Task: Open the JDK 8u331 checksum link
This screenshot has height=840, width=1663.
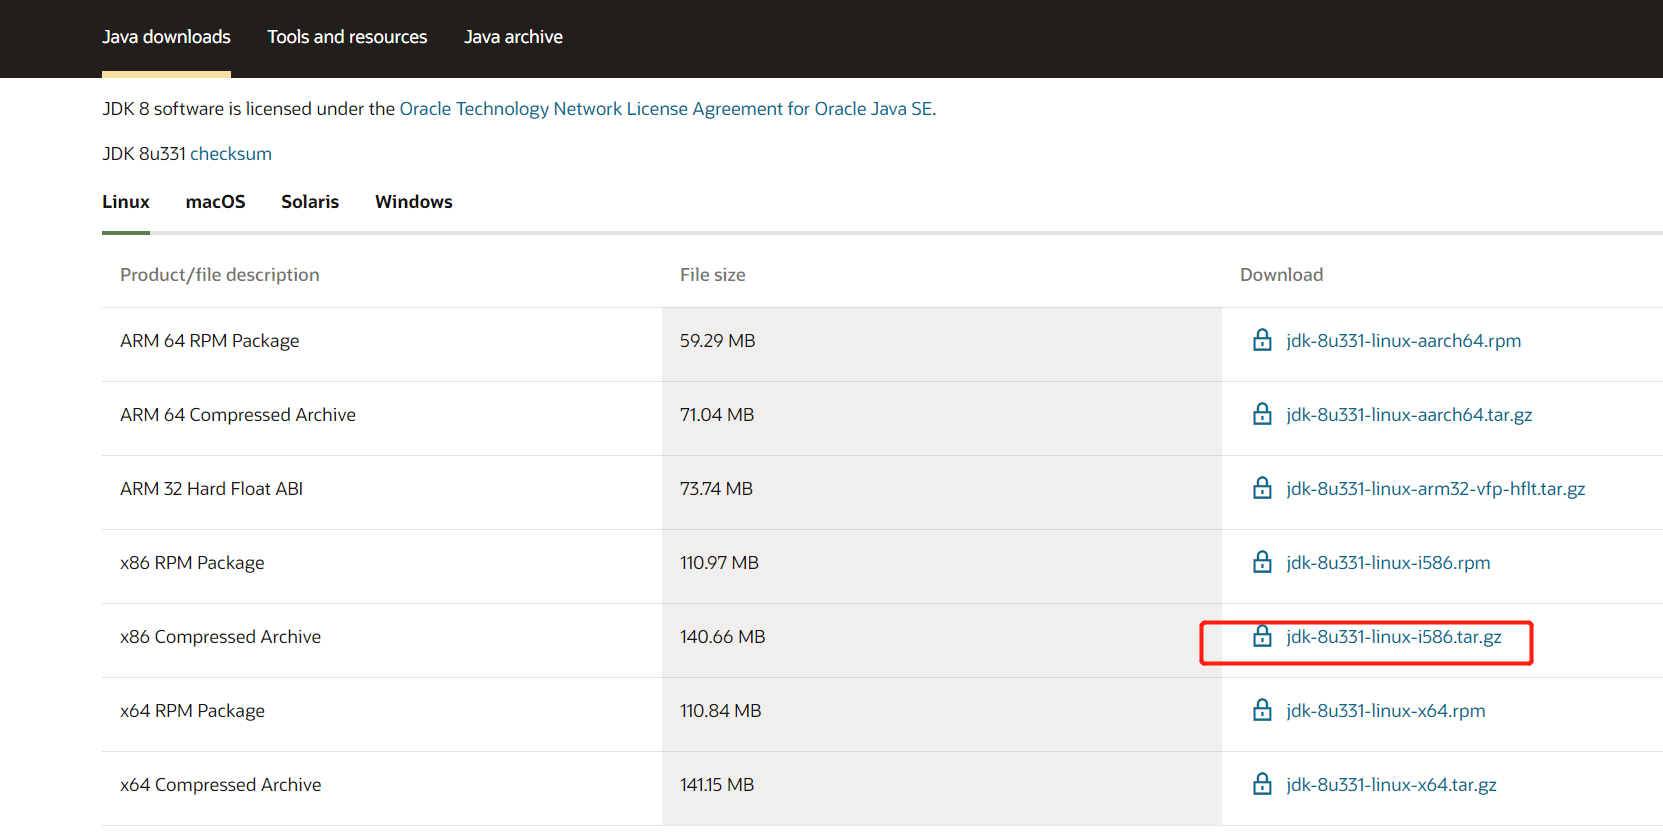Action: pos(231,154)
